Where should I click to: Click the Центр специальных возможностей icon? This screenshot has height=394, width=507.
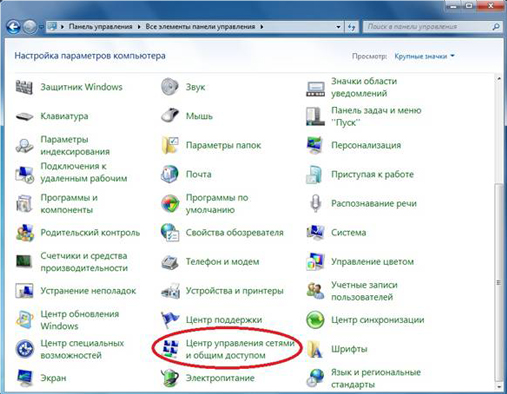tap(24, 349)
